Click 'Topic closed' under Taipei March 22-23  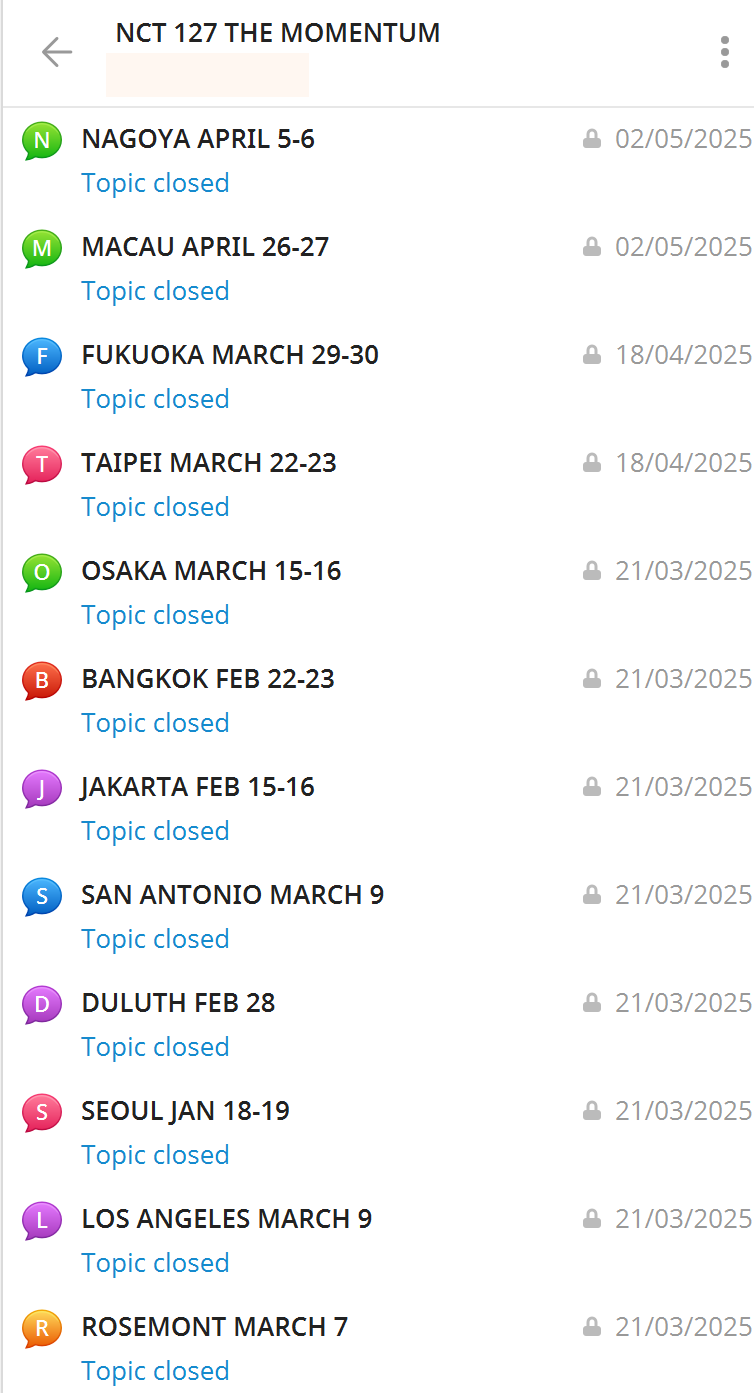155,507
